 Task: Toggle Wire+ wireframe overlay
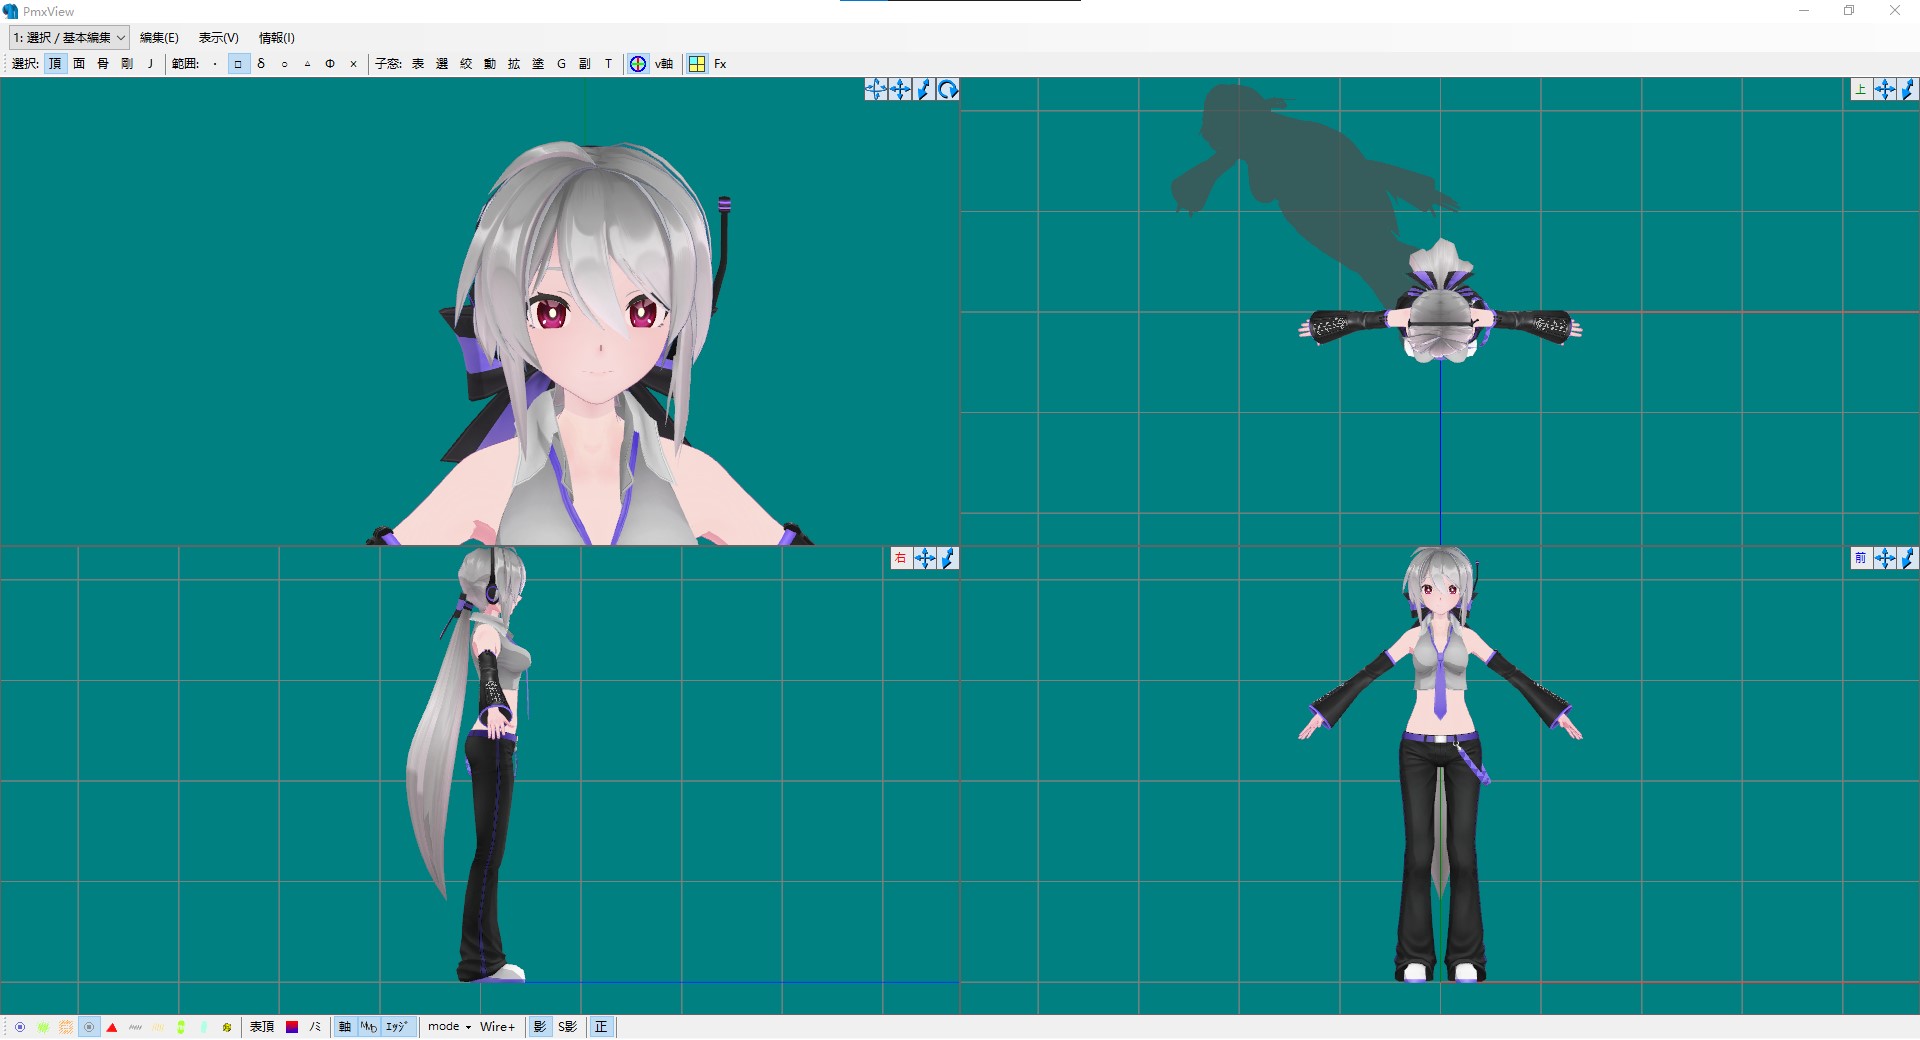coord(498,1027)
